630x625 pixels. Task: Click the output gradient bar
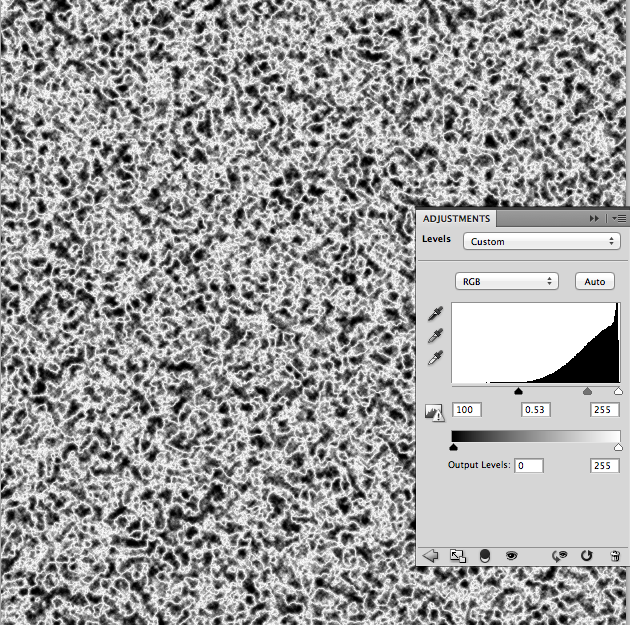pos(536,436)
